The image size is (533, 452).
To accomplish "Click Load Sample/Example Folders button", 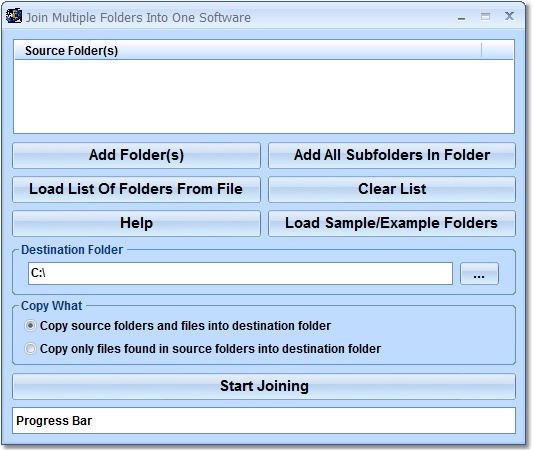I will pyautogui.click(x=392, y=223).
